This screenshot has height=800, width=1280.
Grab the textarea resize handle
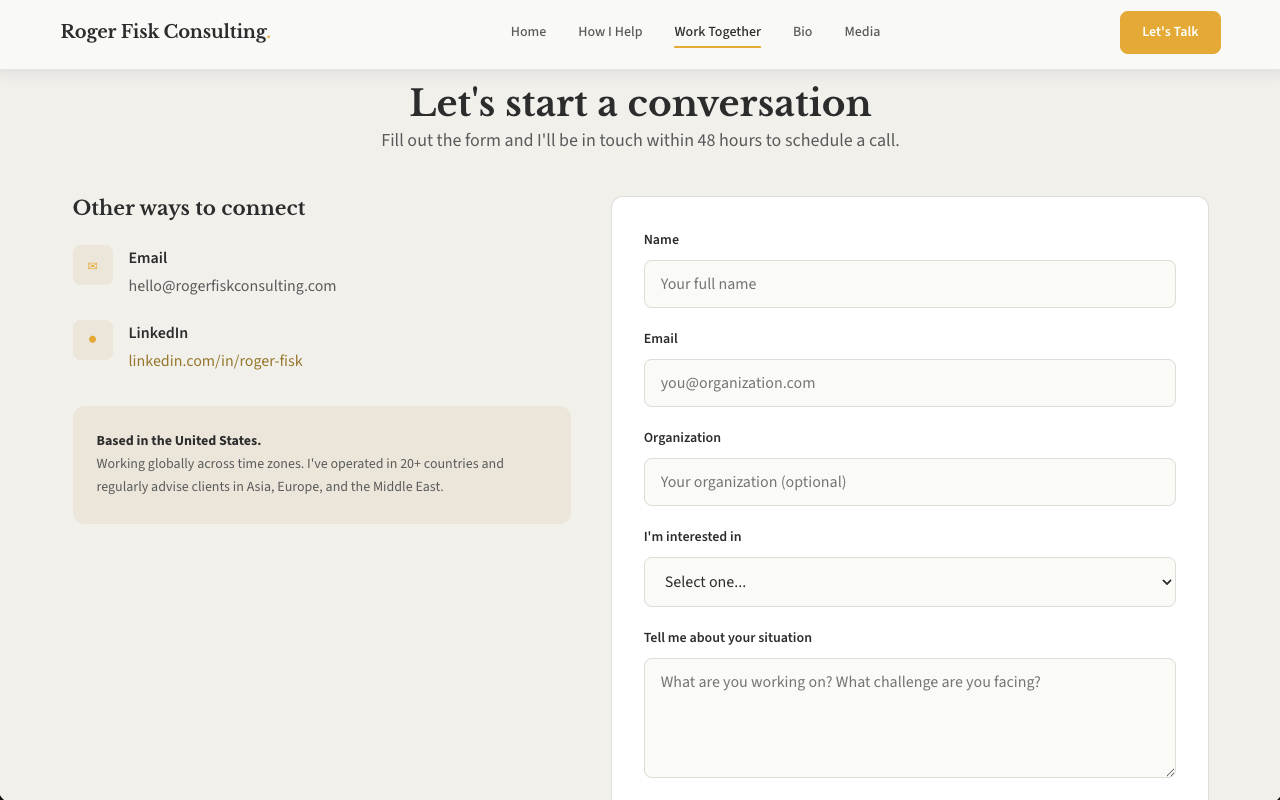tap(1169, 771)
